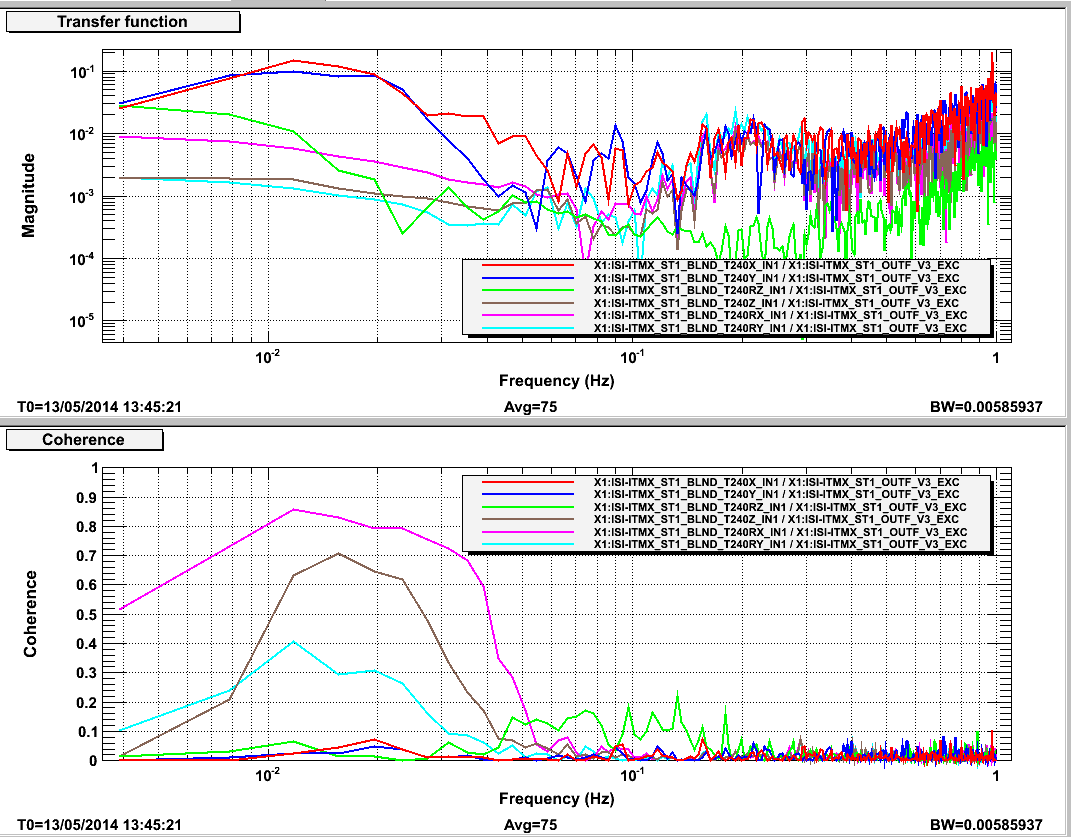Select T240RY_IN1 cyan legend entry in Transfer function plot
1071x837 pixels.
point(725,328)
